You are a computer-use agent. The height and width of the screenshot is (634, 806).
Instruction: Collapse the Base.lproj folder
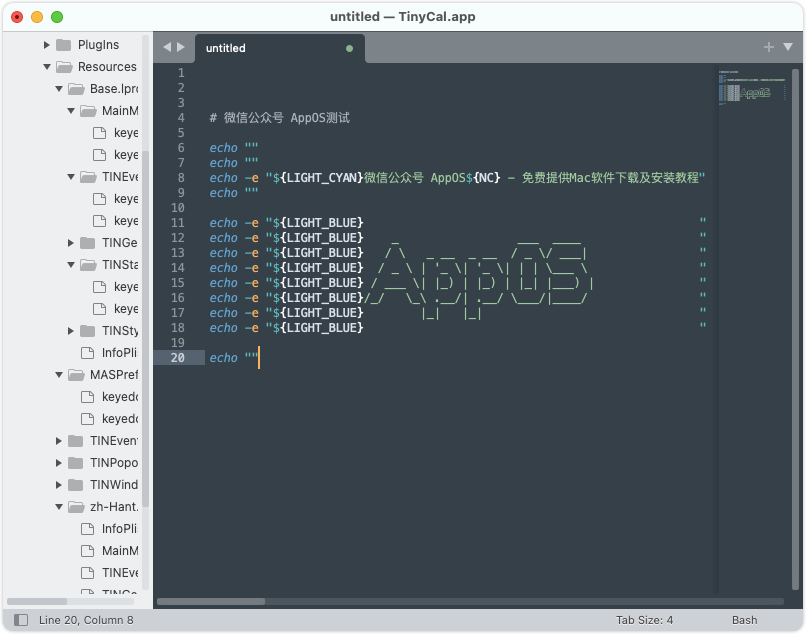(59, 89)
